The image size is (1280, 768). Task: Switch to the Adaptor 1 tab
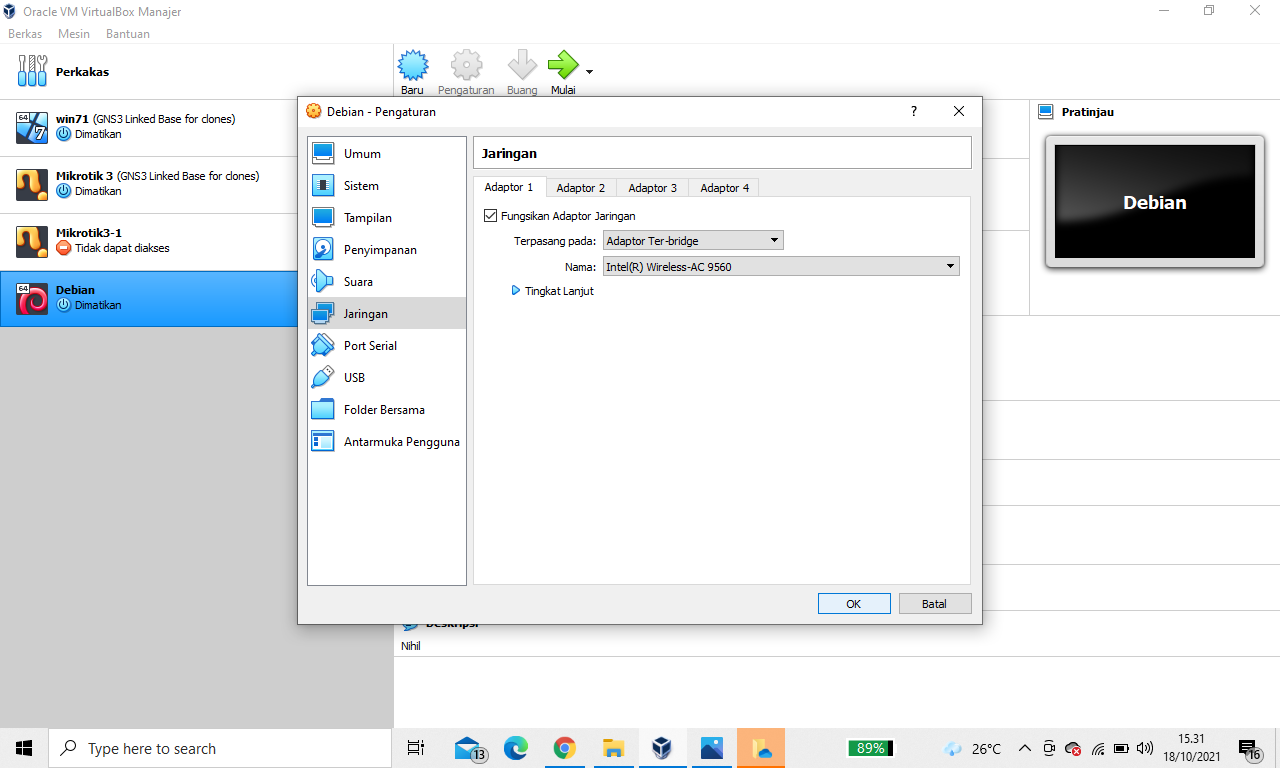[x=509, y=187]
